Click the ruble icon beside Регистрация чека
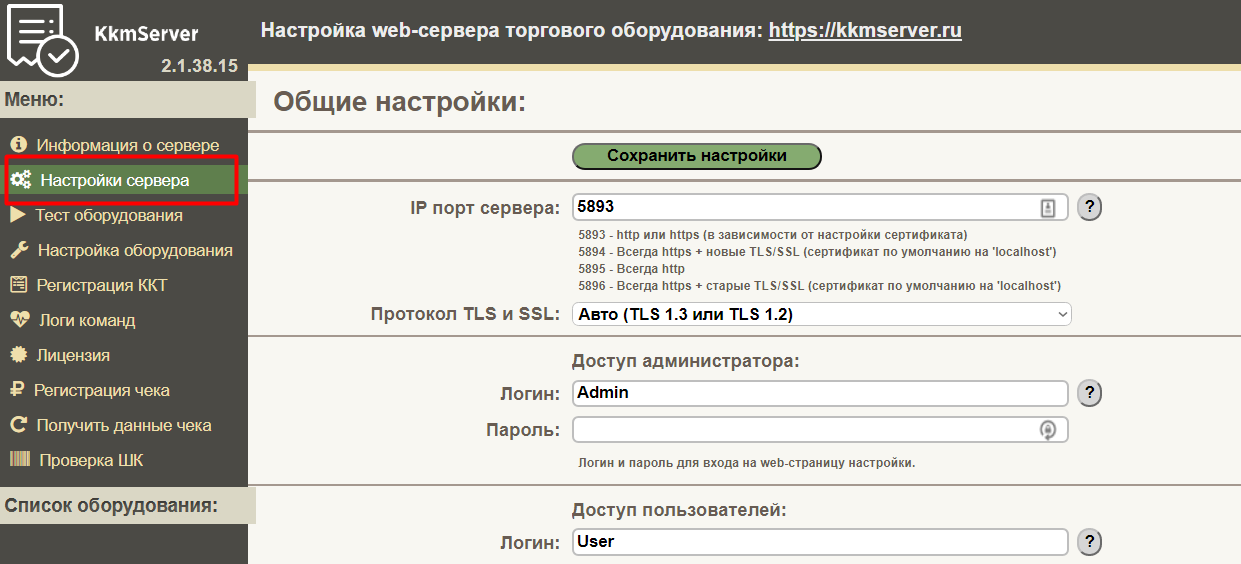The width and height of the screenshot is (1241, 564). point(17,390)
